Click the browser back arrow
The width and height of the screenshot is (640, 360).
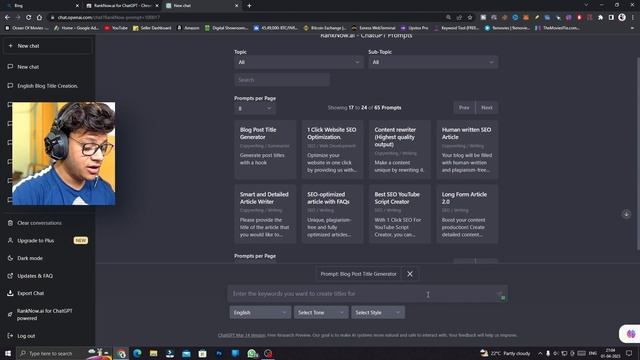coord(7,17)
